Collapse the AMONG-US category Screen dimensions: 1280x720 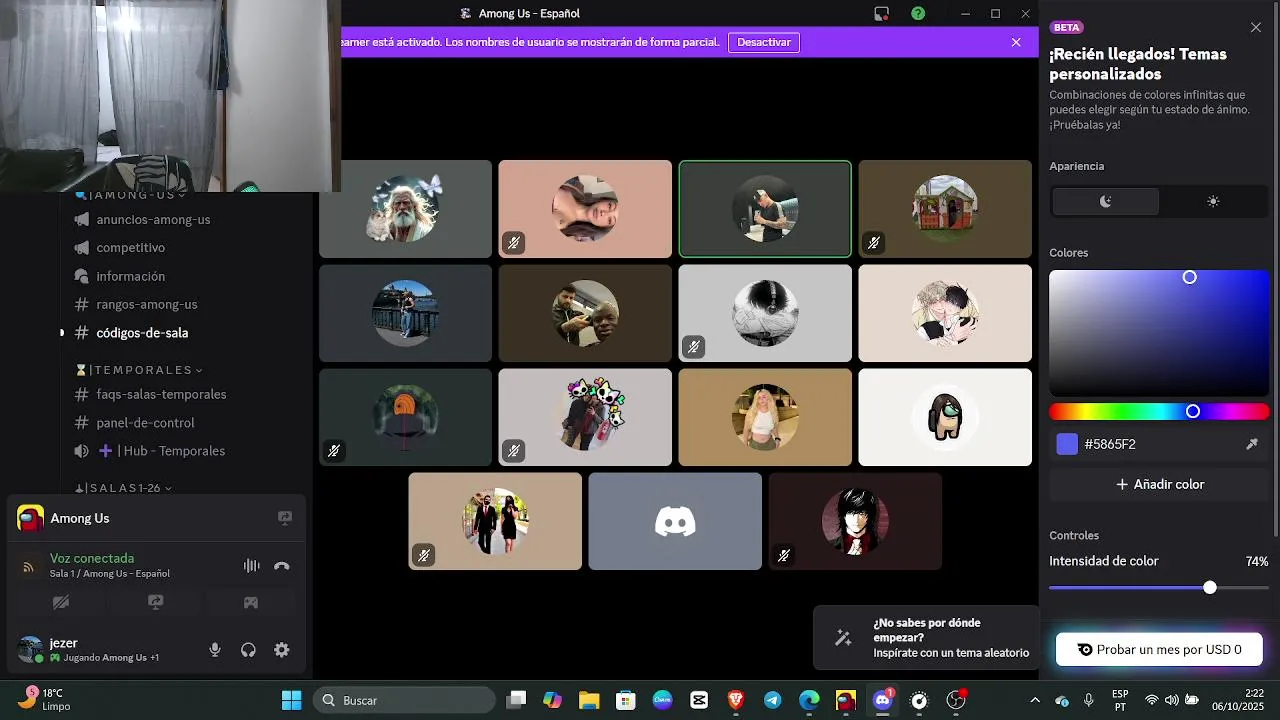click(130, 194)
